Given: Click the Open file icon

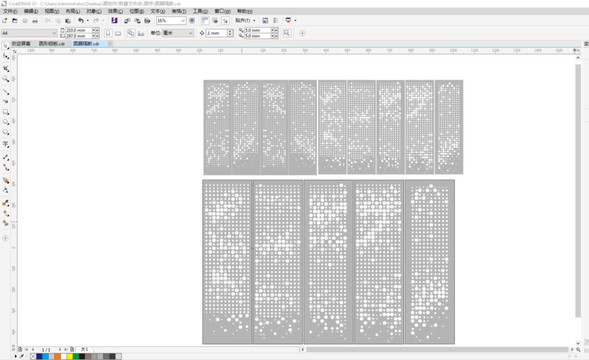Looking at the screenshot, I should [x=15, y=21].
